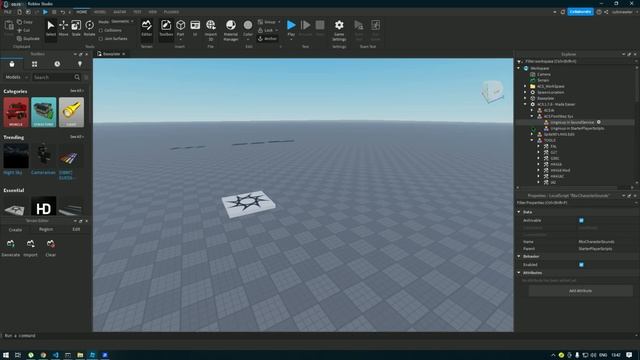Activate the Scale tool

[x=76, y=29]
